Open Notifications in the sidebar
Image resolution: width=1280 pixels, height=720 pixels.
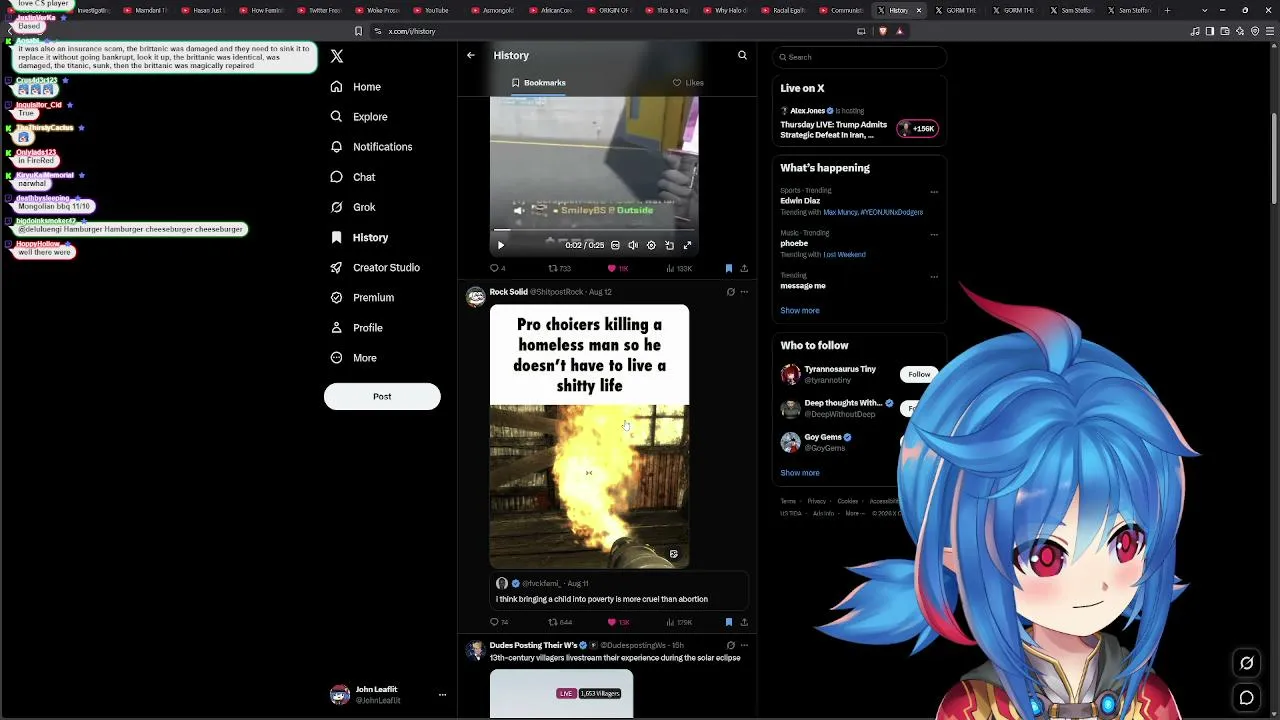[371, 147]
